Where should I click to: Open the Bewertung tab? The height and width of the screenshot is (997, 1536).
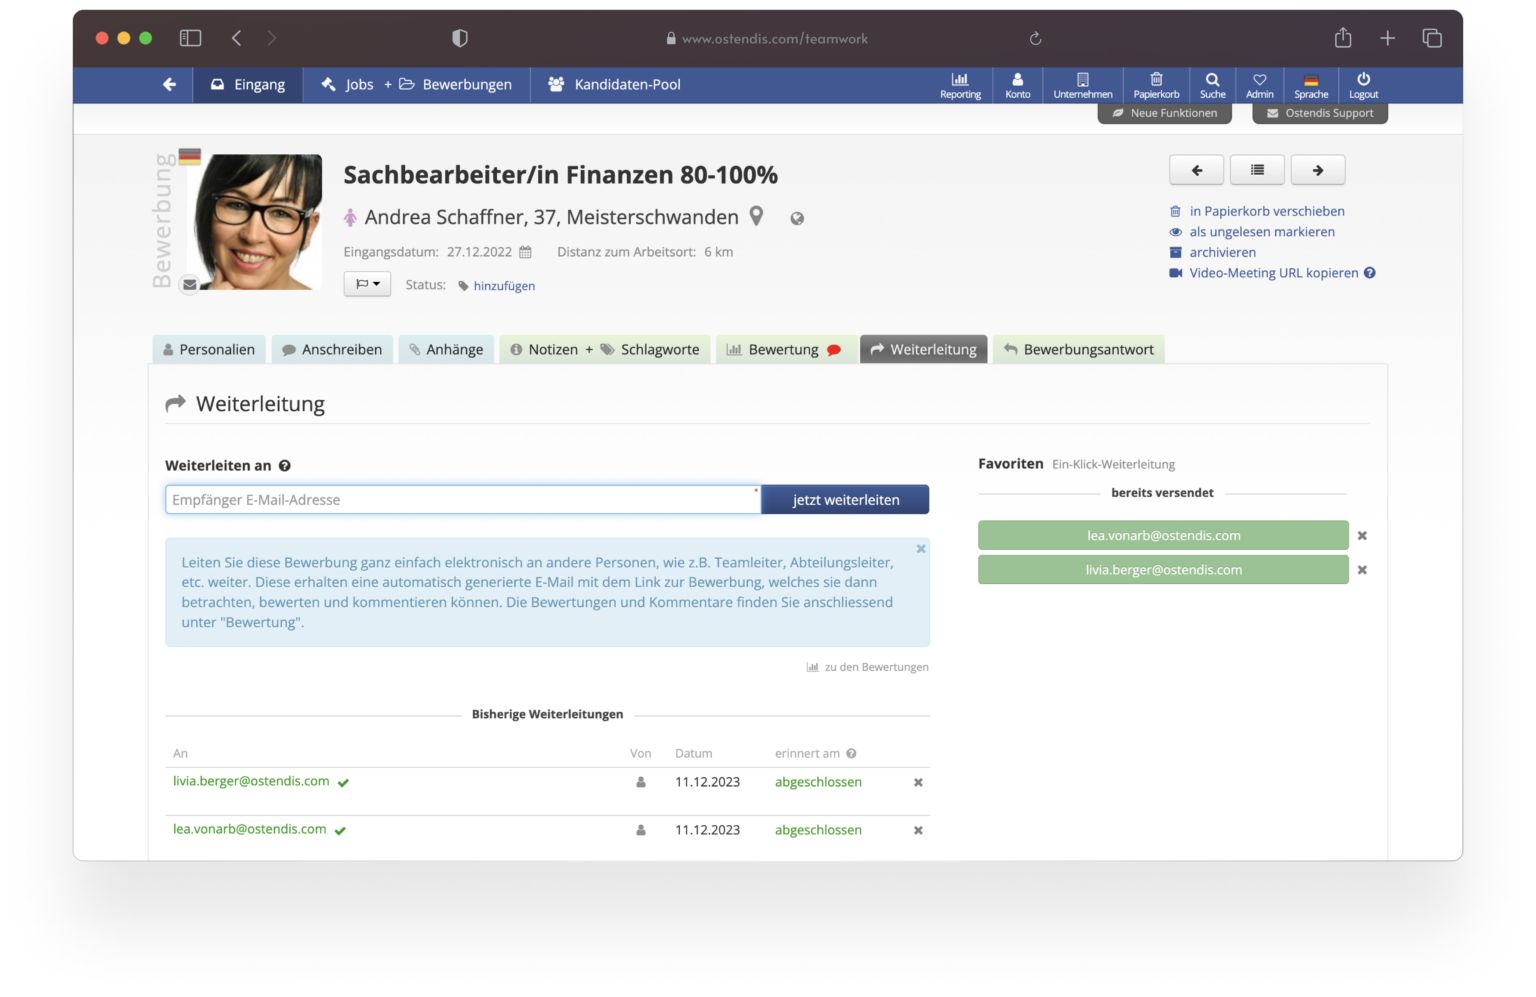786,349
